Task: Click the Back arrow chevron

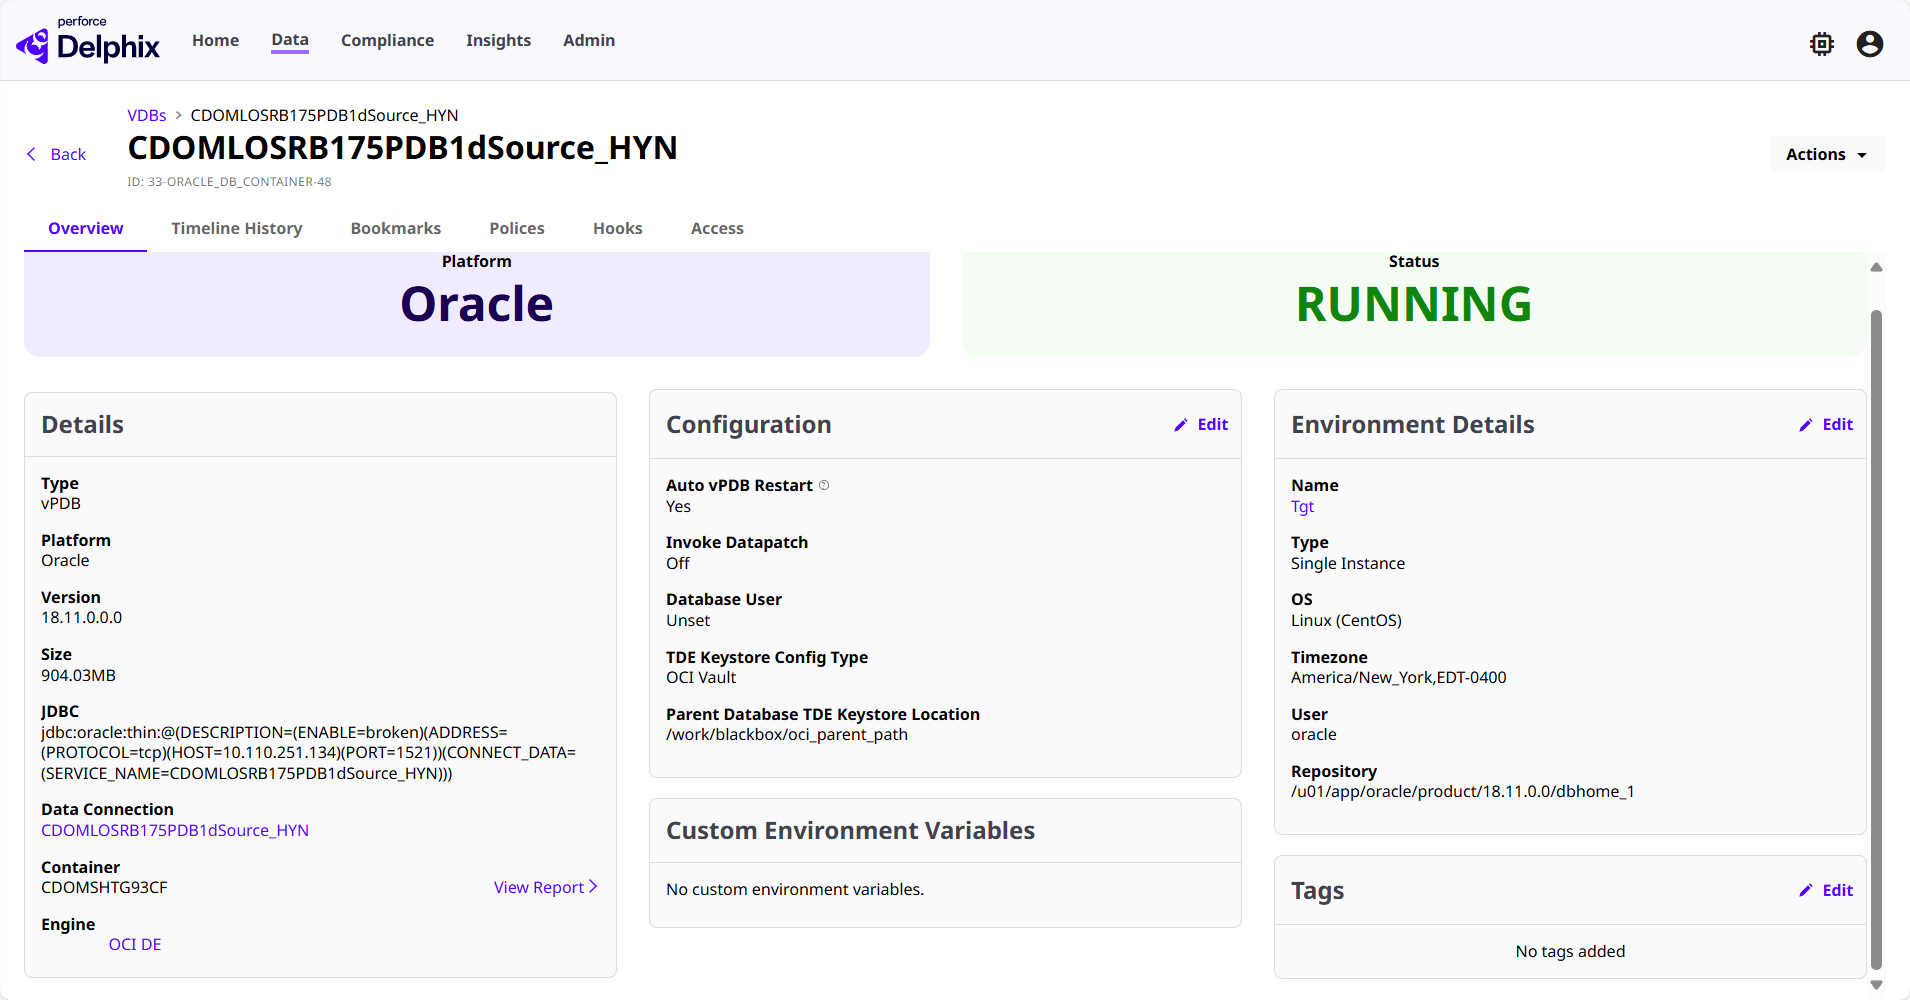Action: click(32, 154)
